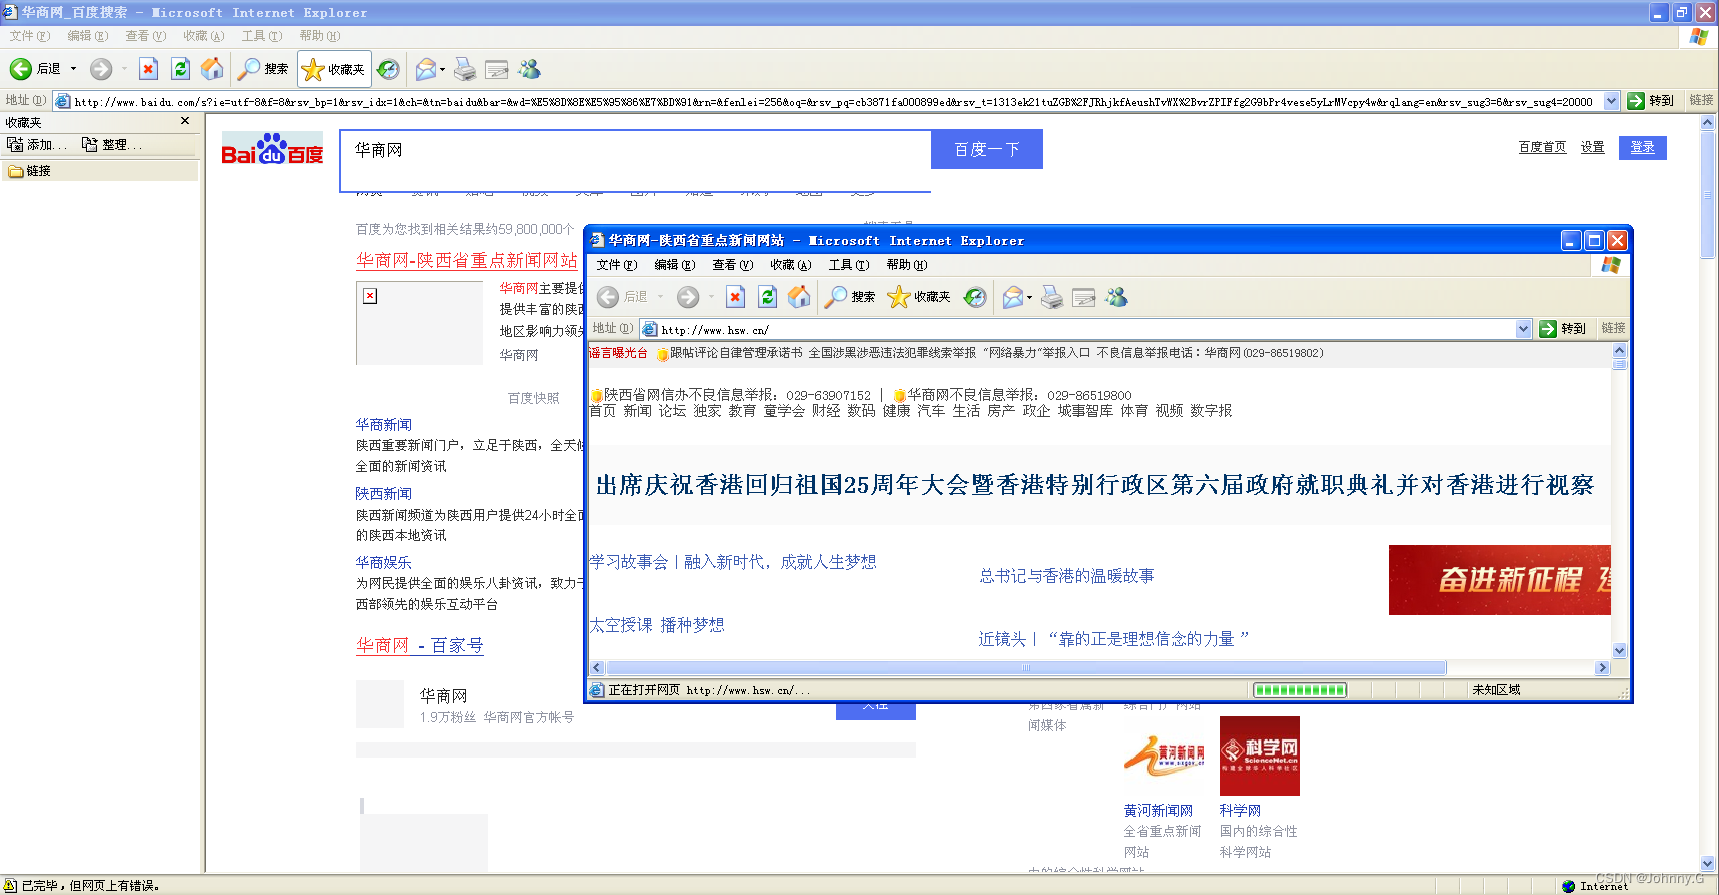
Task: Open 编辑 menu in front 华商网 window
Action: [674, 265]
